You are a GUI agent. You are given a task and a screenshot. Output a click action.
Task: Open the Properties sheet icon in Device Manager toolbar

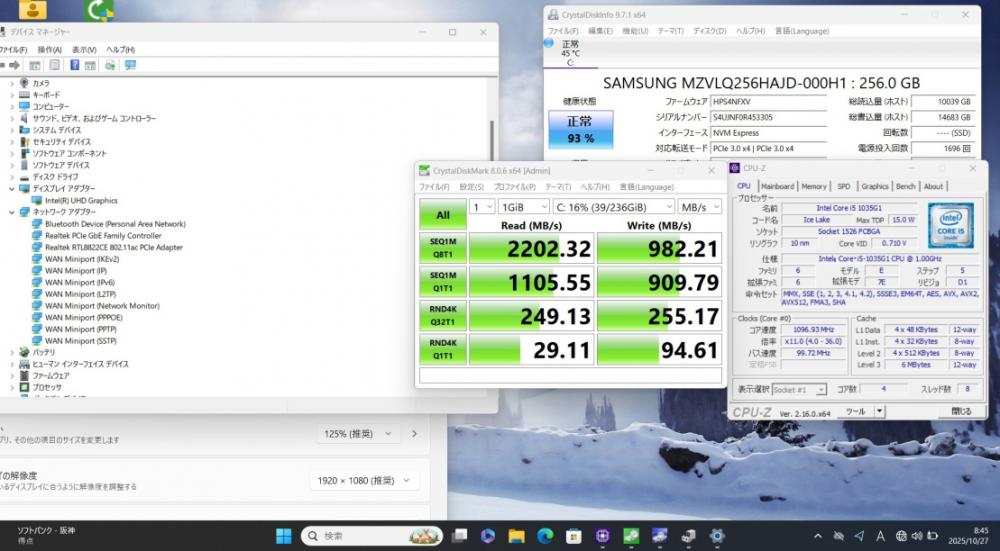55,65
